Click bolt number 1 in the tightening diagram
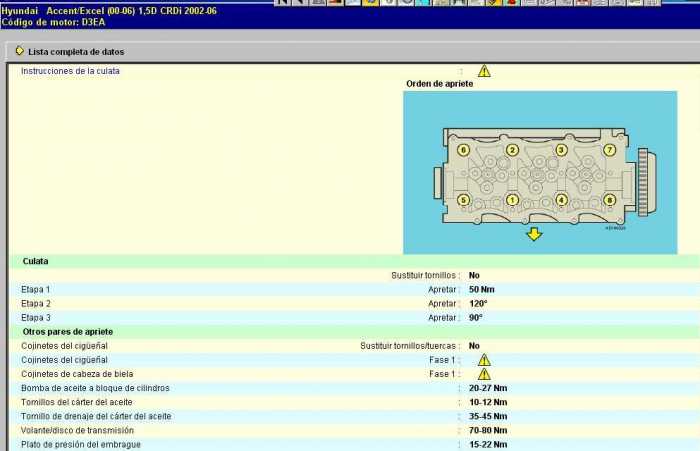Image resolution: width=700 pixels, height=451 pixels. coord(512,200)
